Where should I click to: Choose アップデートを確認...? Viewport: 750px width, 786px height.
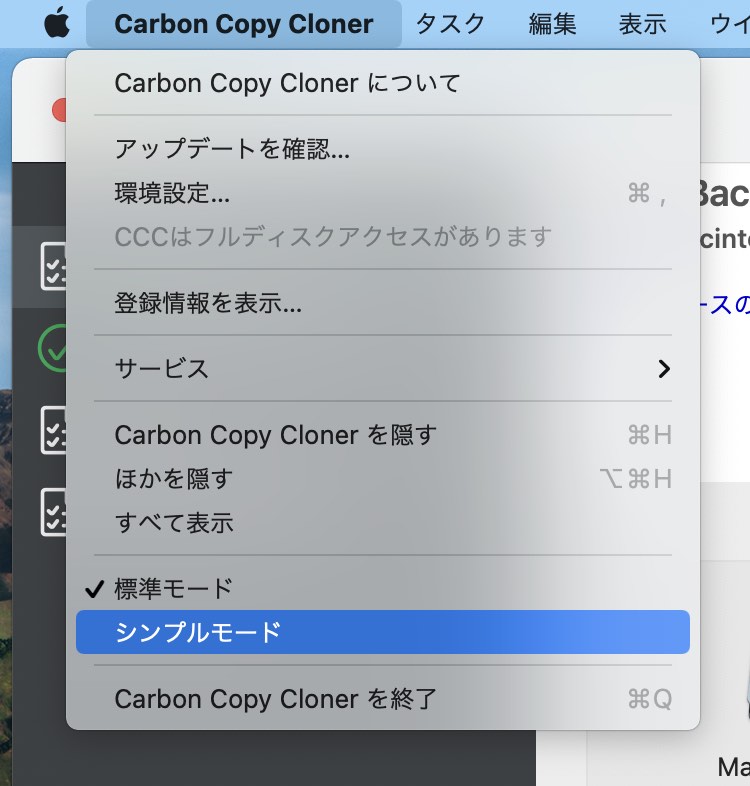383,149
